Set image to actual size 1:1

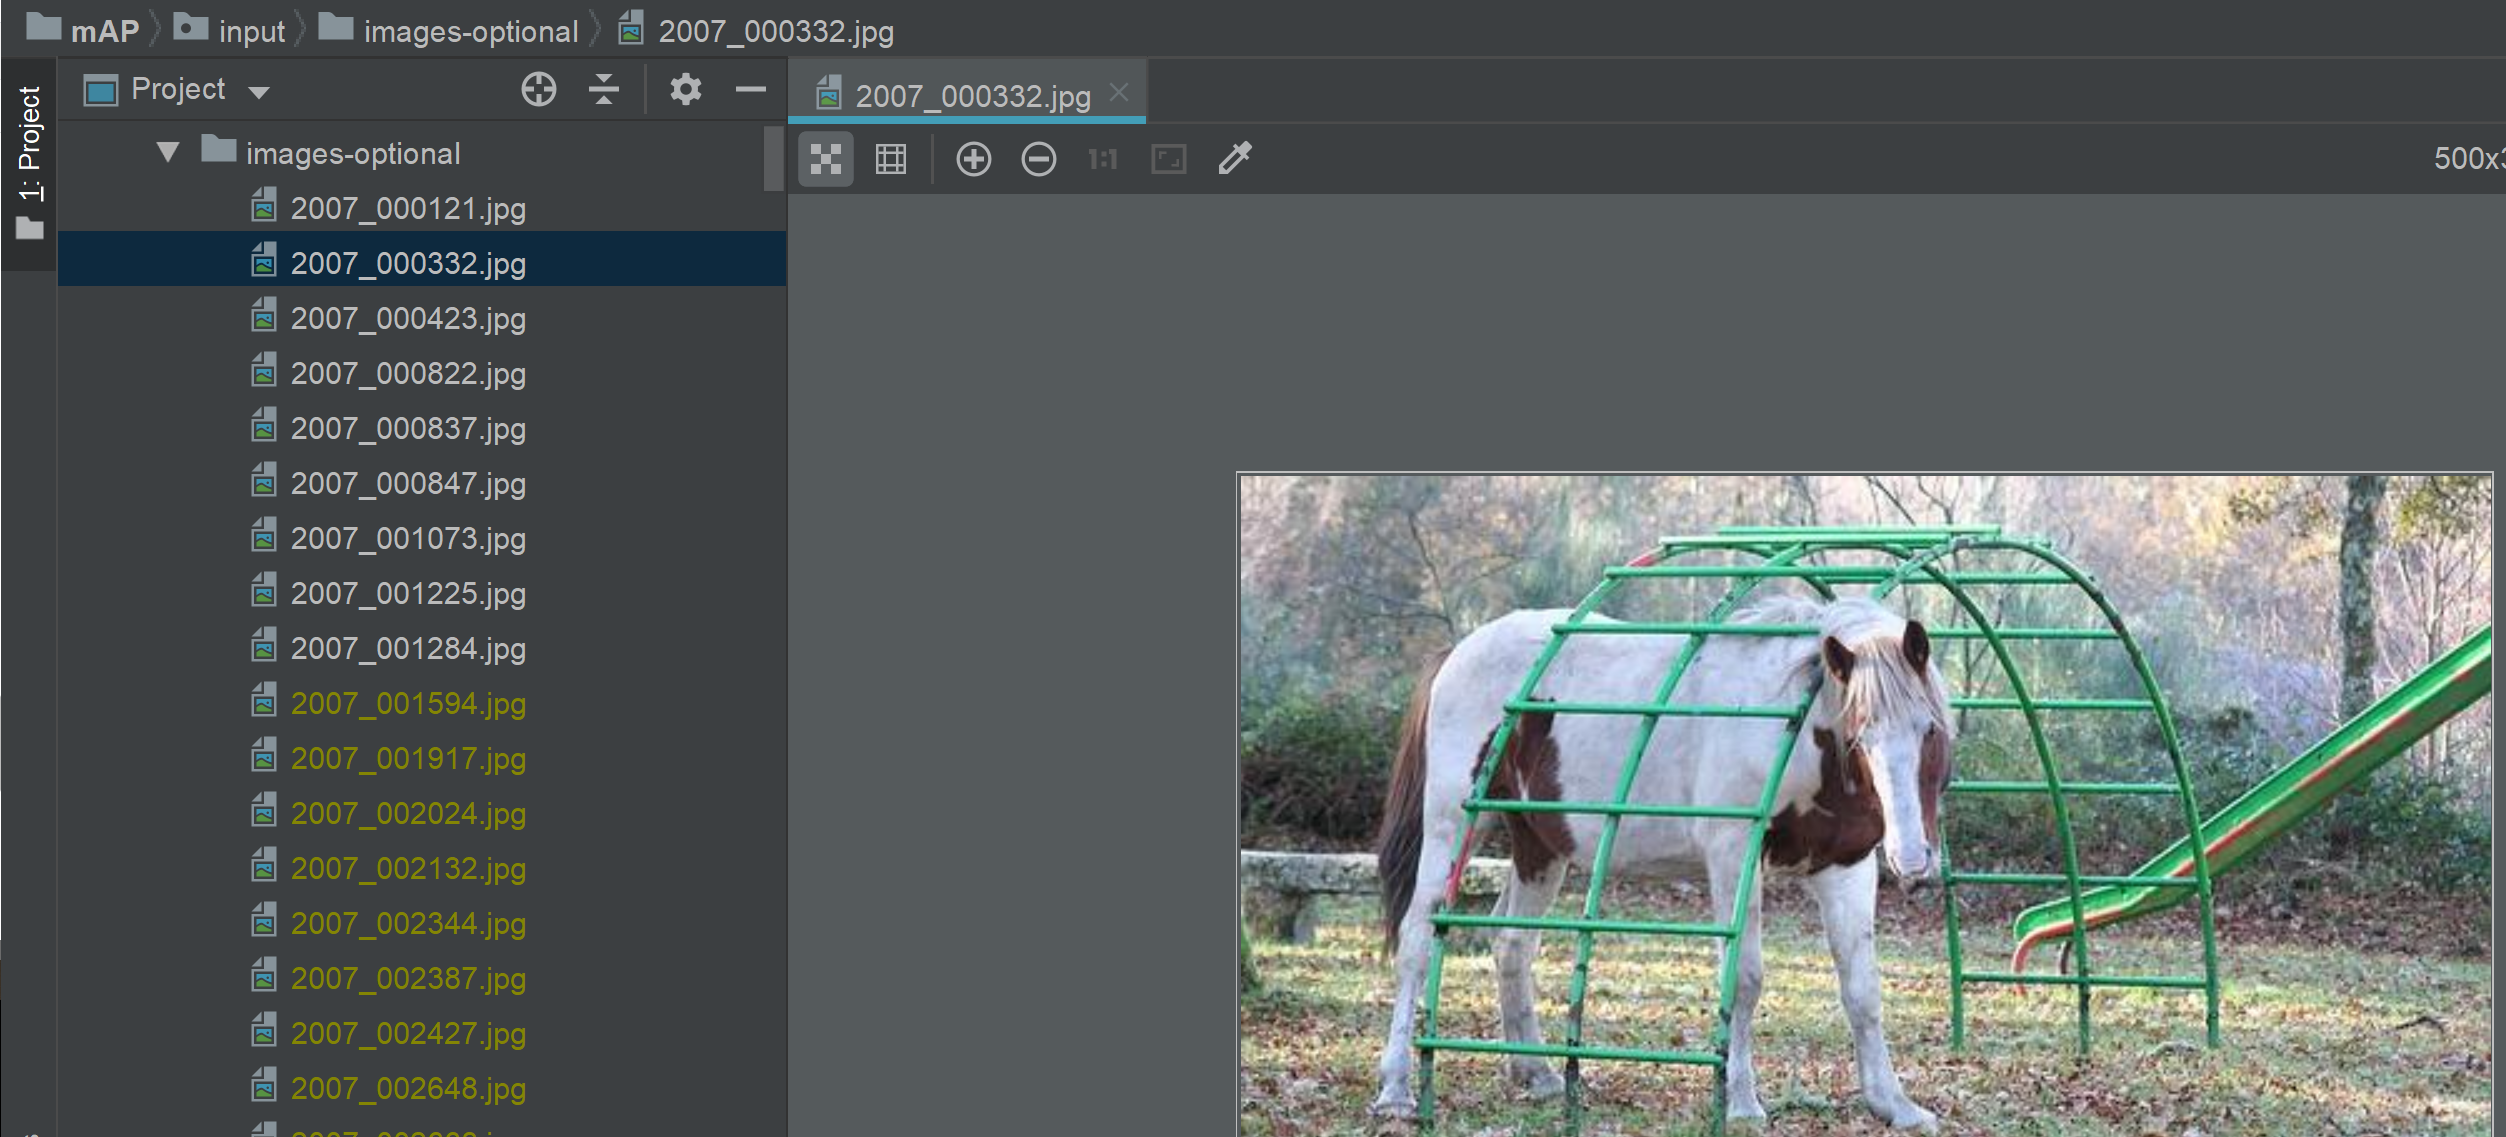(x=1102, y=159)
